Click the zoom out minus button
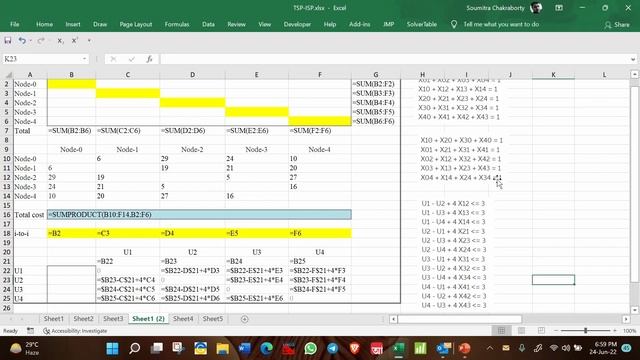Screen dimensions: 640x360 click(556, 331)
